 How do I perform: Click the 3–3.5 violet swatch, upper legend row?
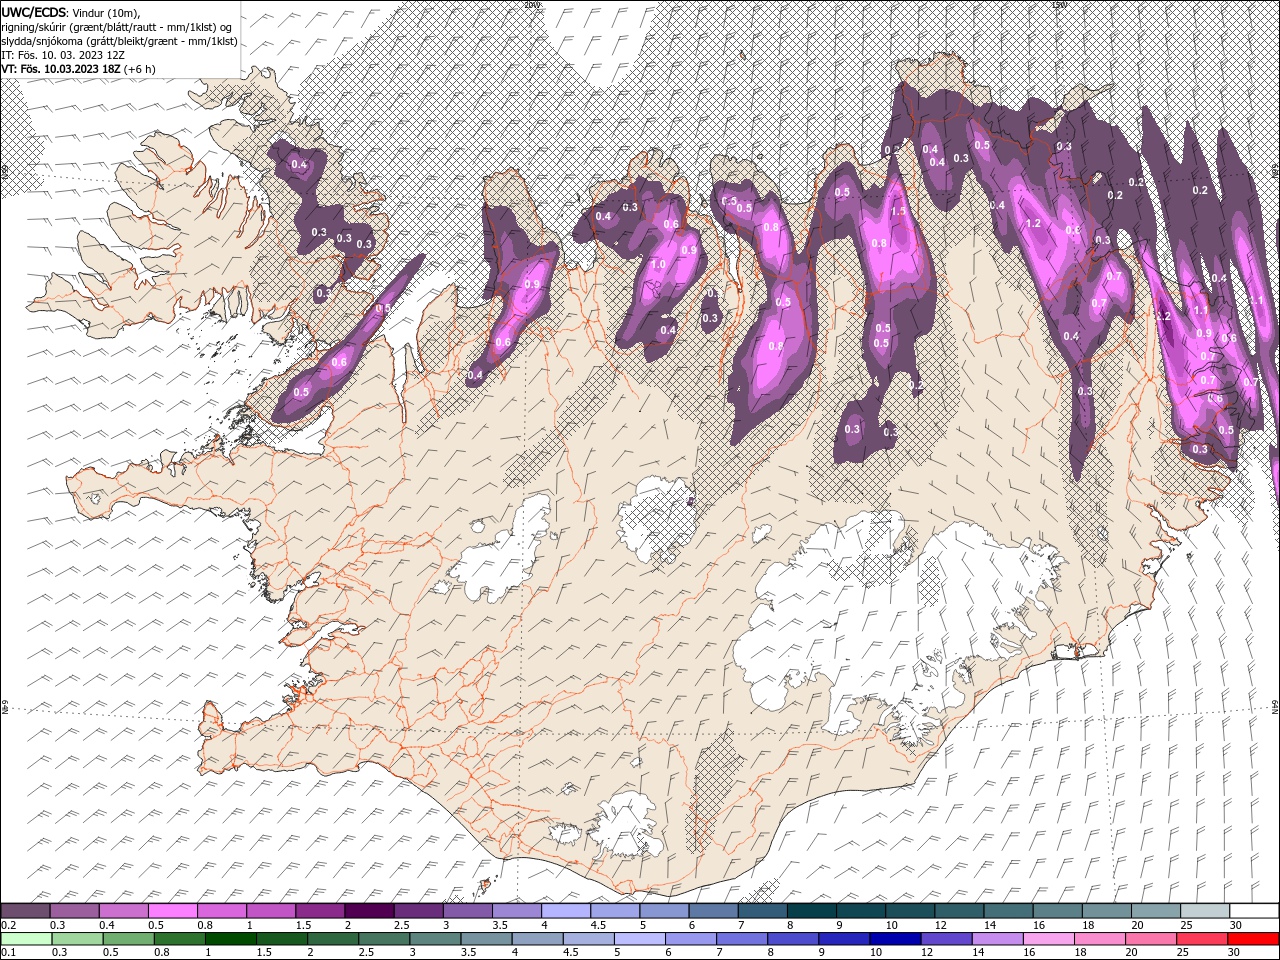click(468, 911)
